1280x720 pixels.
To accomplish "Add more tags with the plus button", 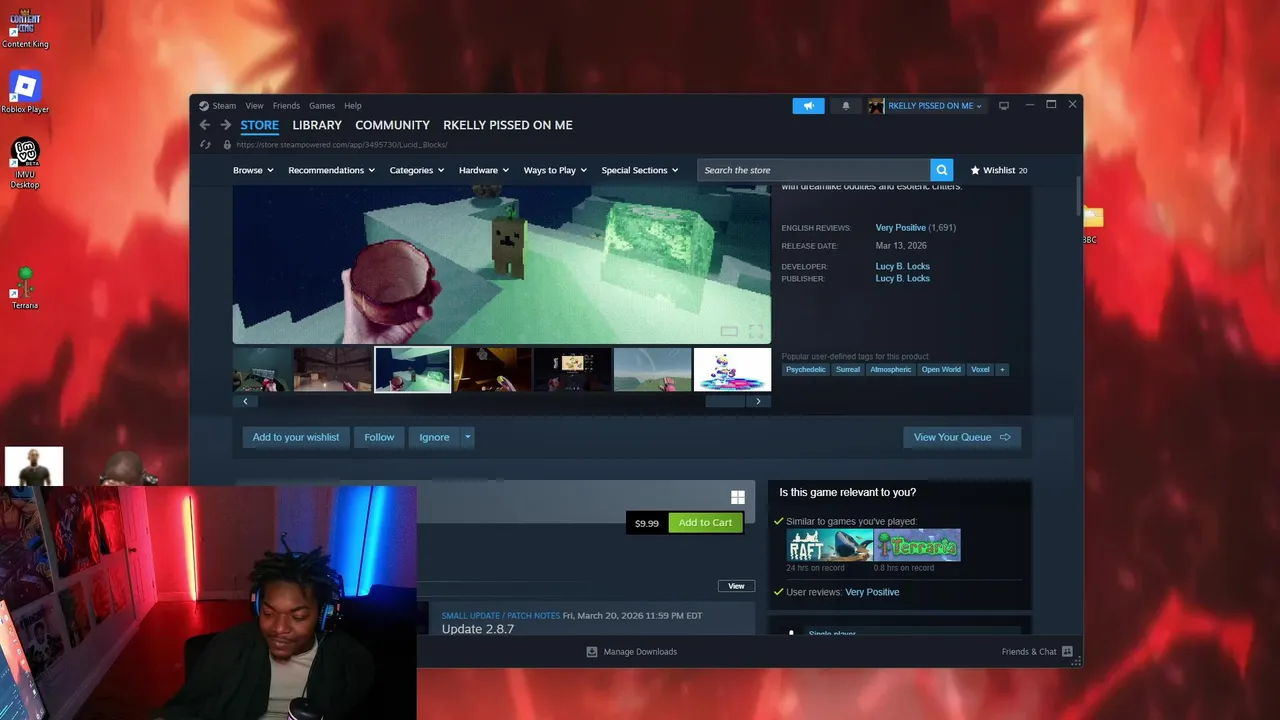I will (1002, 370).
